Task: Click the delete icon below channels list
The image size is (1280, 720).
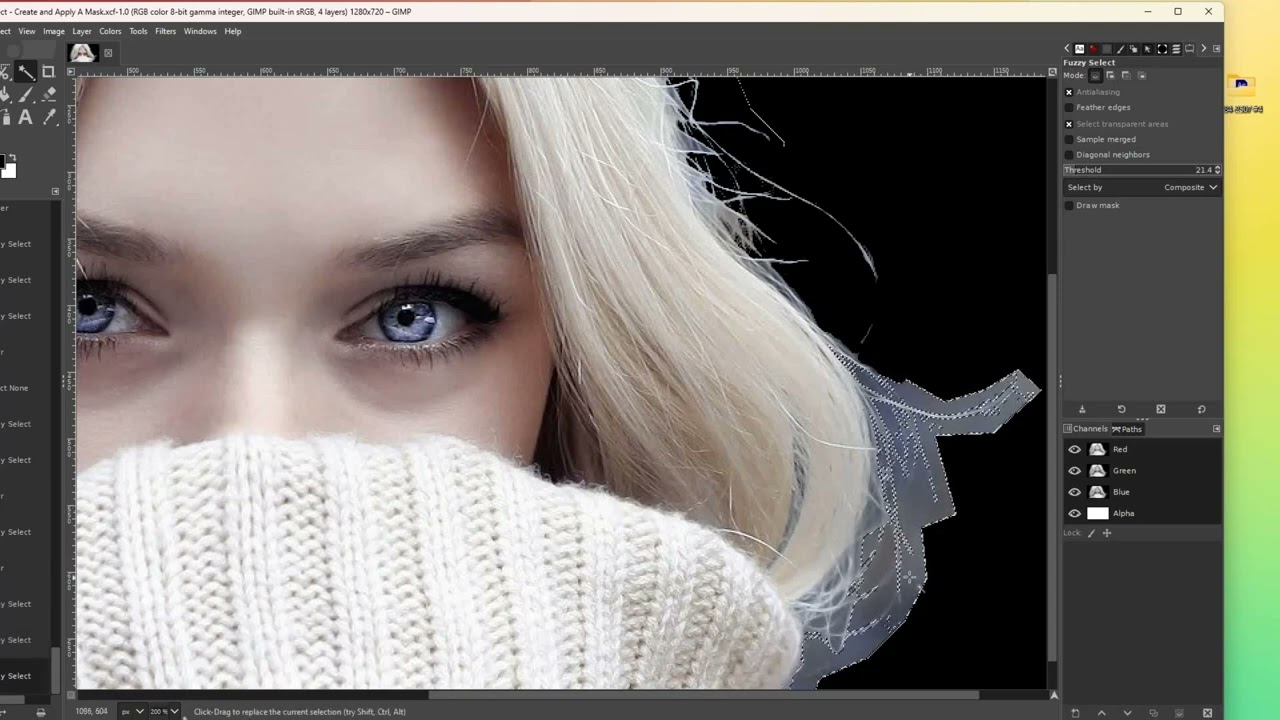Action: pyautogui.click(x=1208, y=713)
